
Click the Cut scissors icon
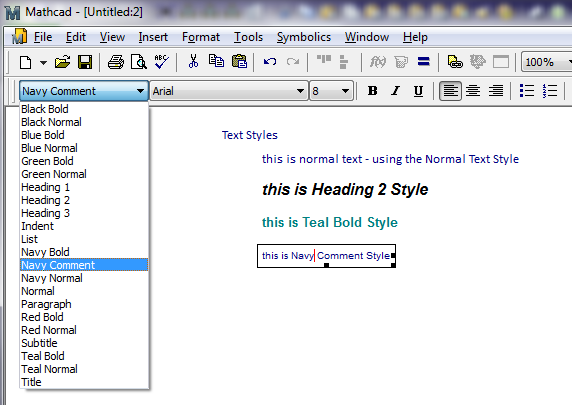click(x=193, y=62)
